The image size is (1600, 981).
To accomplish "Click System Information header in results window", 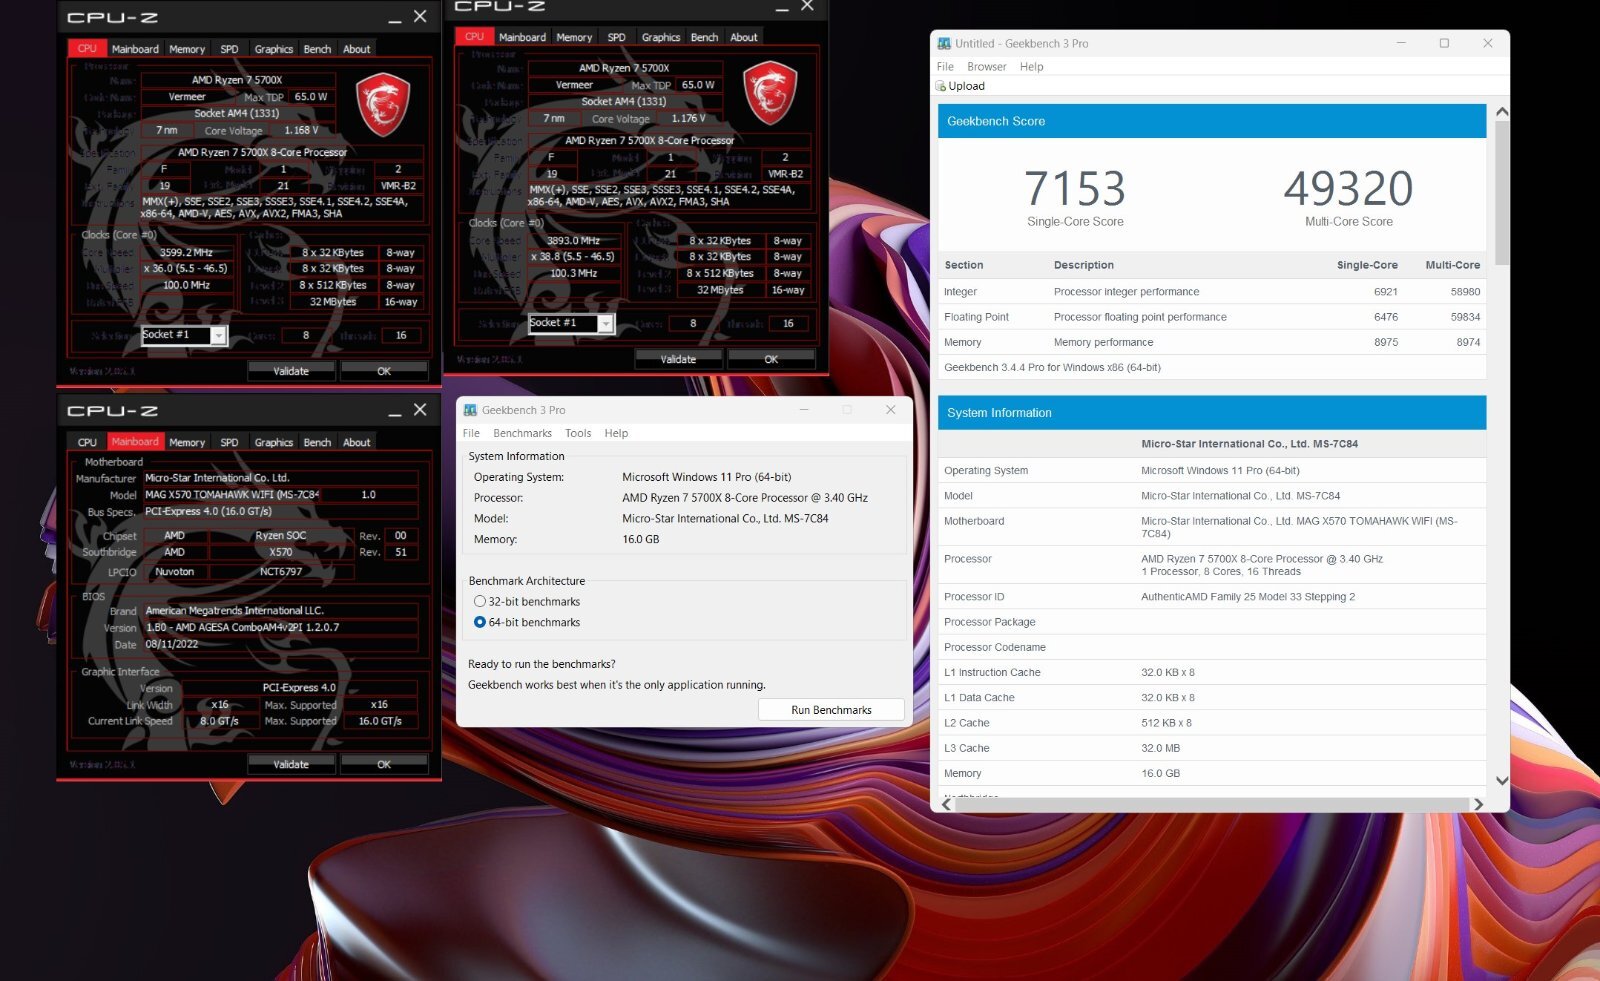I will tap(1212, 413).
